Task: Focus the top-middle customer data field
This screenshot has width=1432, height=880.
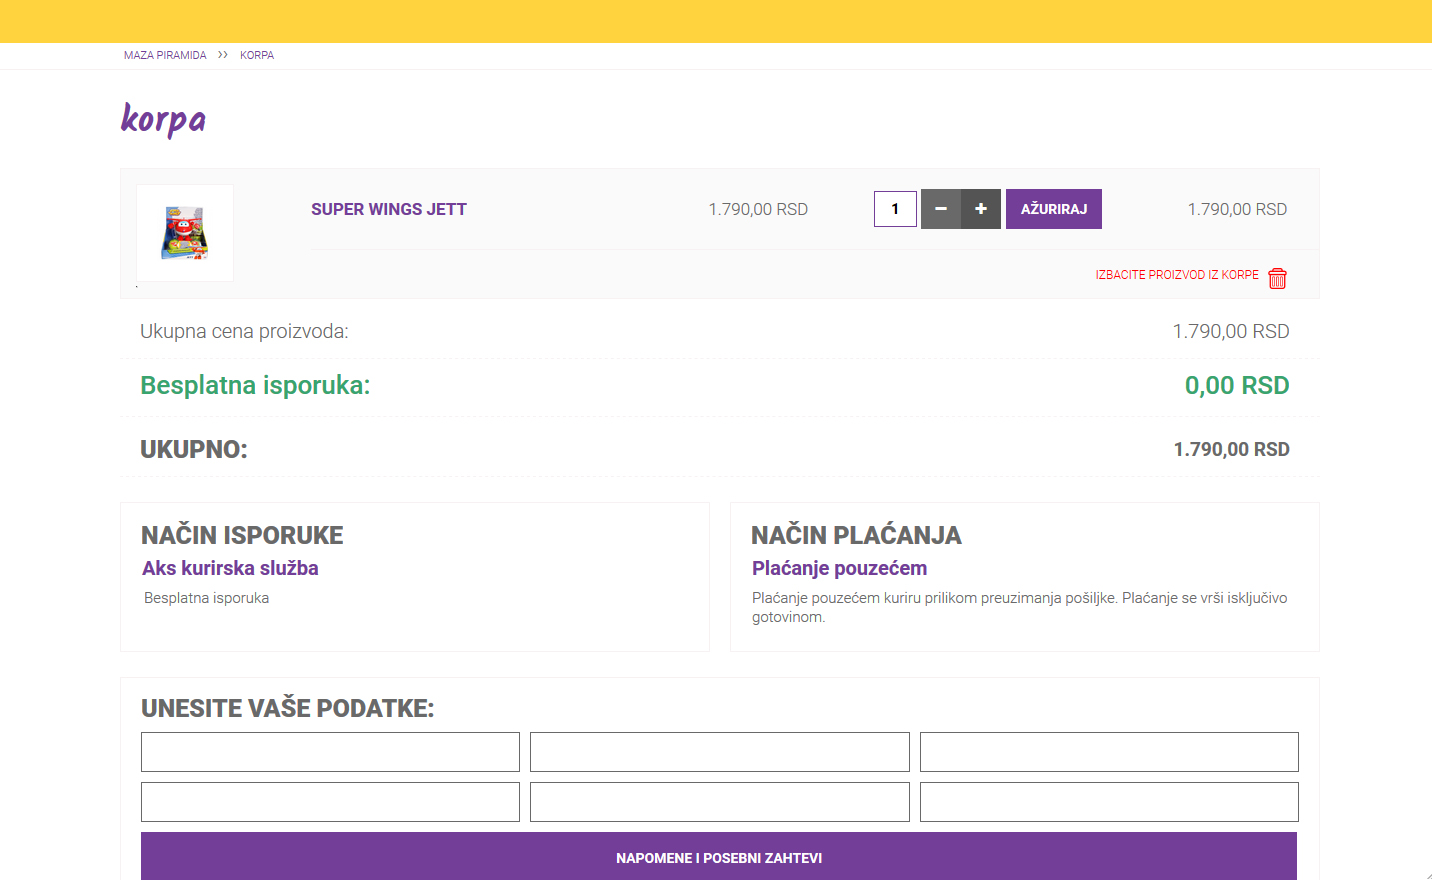Action: pos(719,752)
